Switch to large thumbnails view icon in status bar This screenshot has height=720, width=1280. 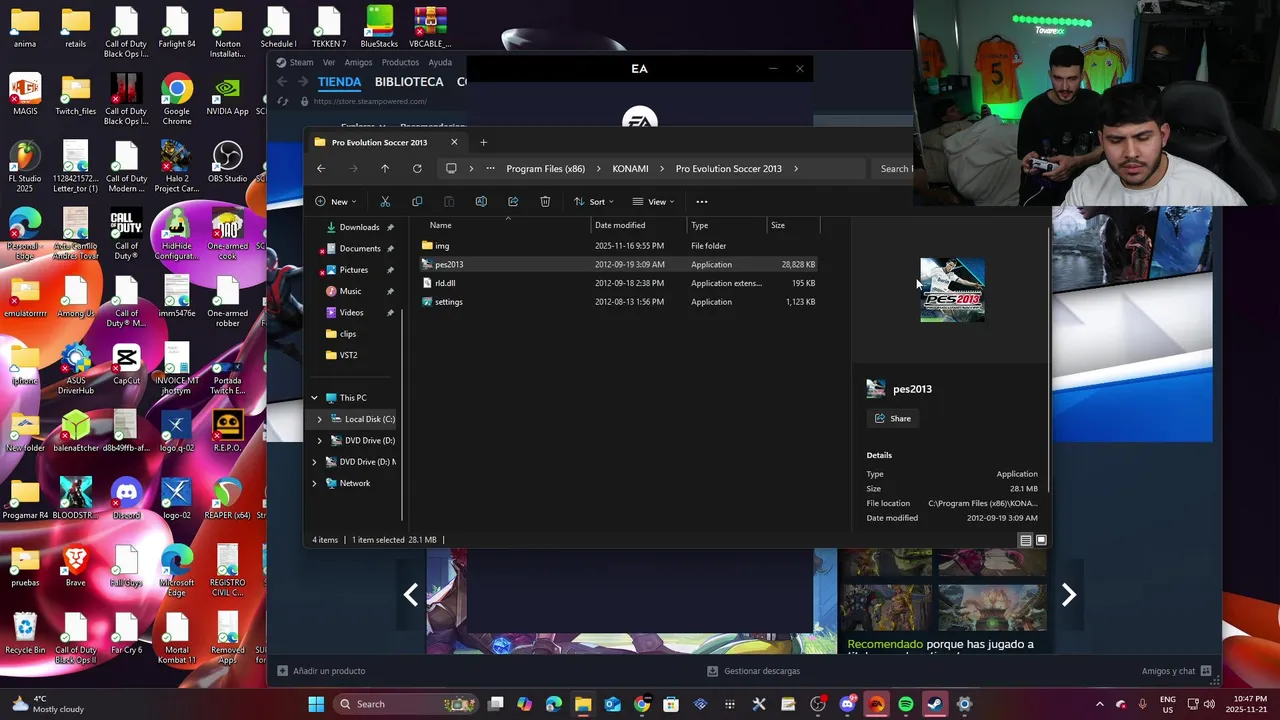[1041, 540]
